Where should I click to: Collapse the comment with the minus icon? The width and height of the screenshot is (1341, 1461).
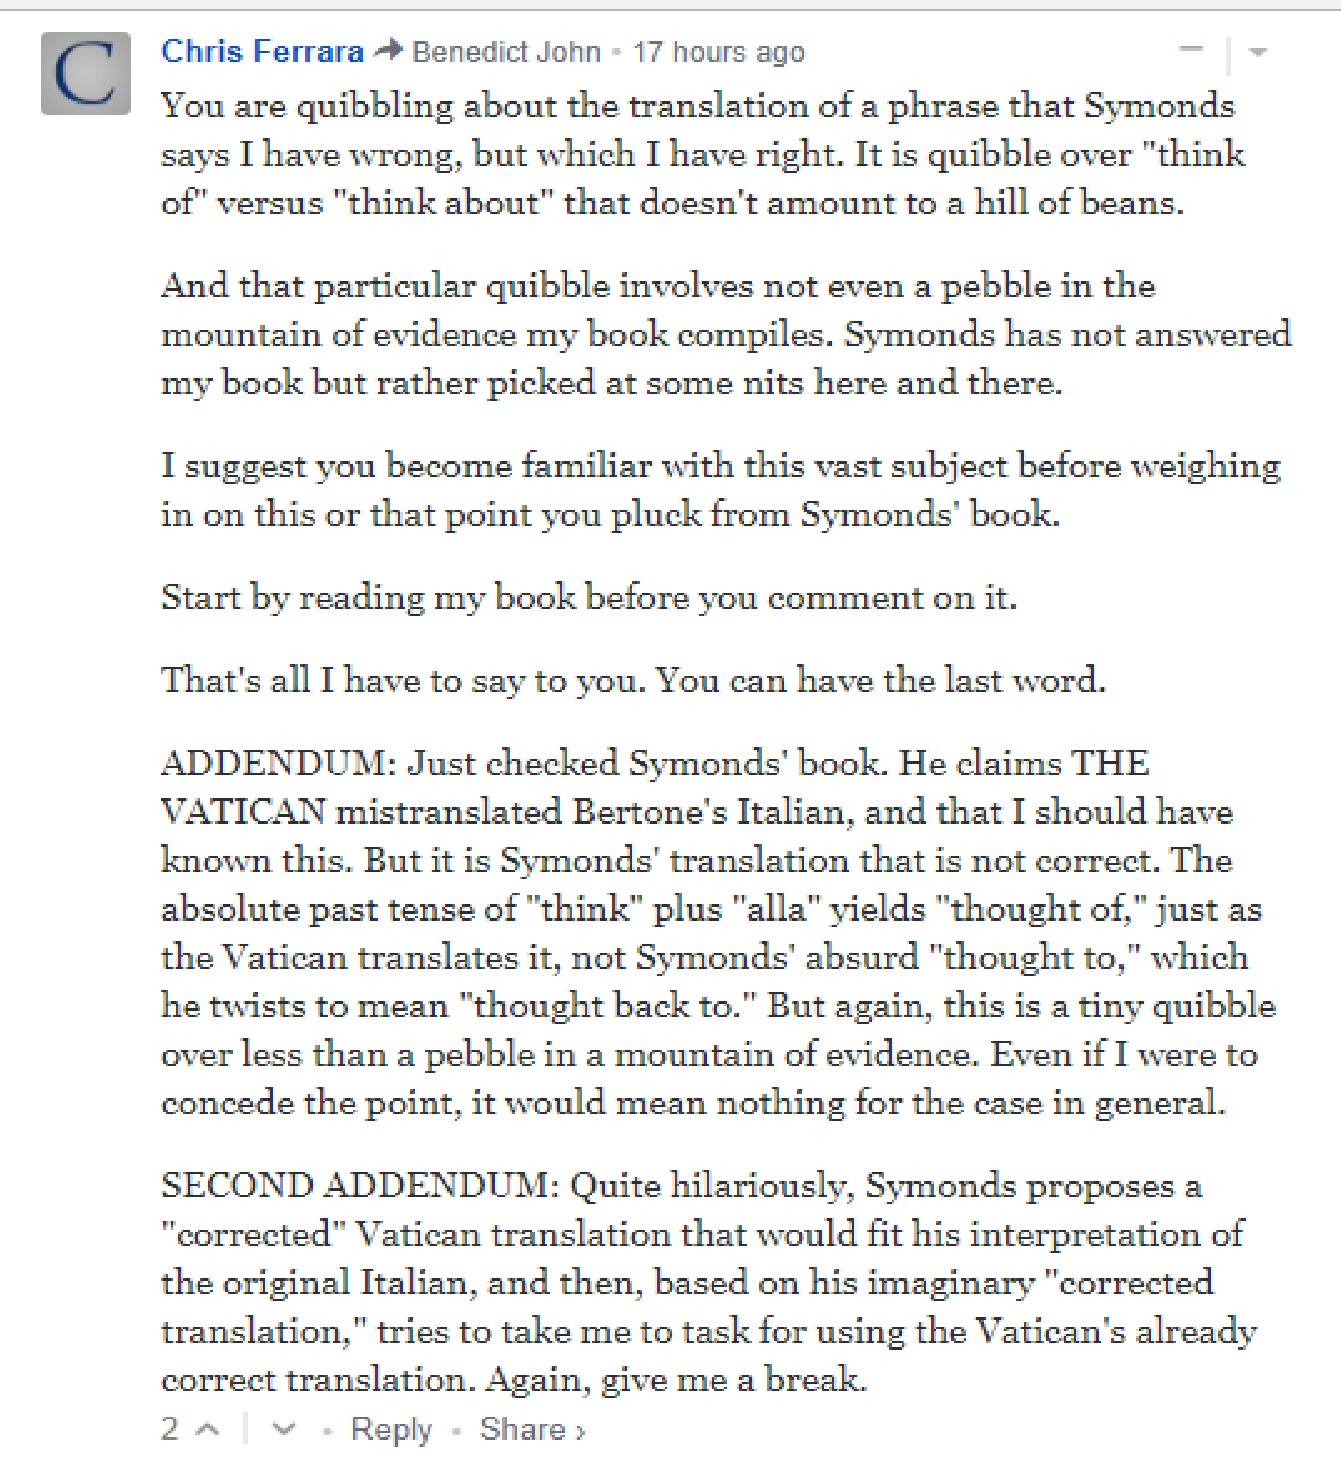click(x=1191, y=50)
